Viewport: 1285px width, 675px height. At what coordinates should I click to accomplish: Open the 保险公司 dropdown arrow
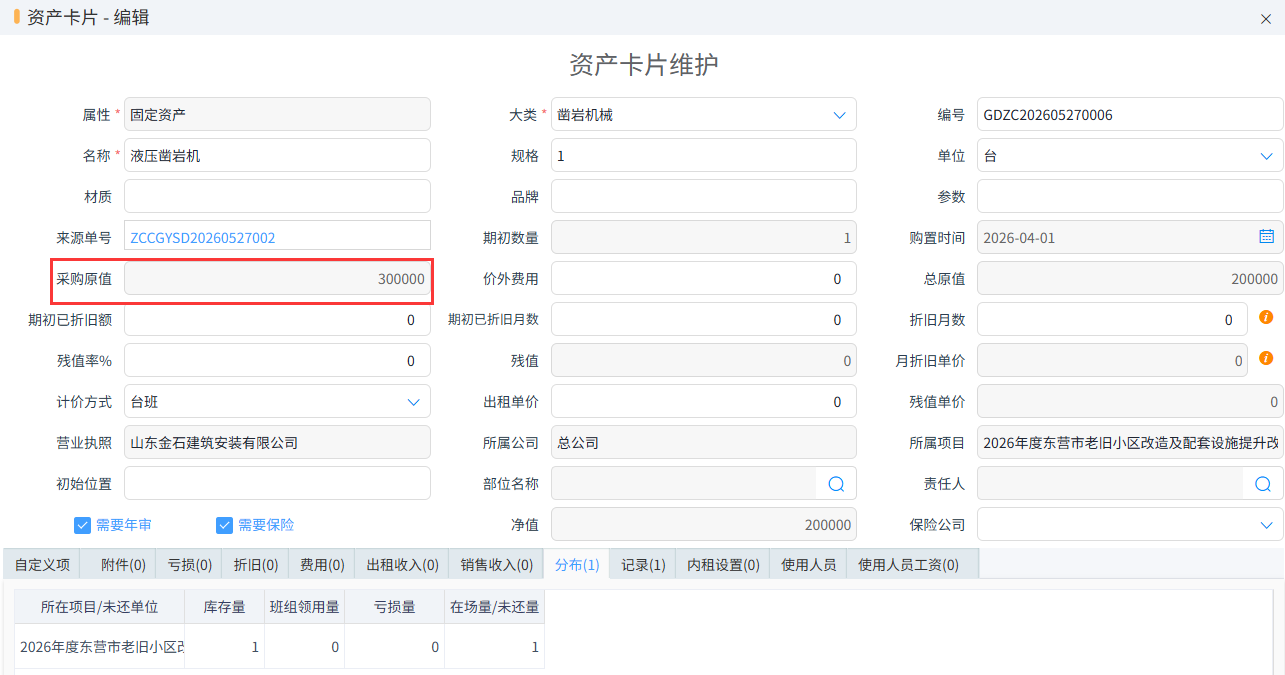[1266, 525]
